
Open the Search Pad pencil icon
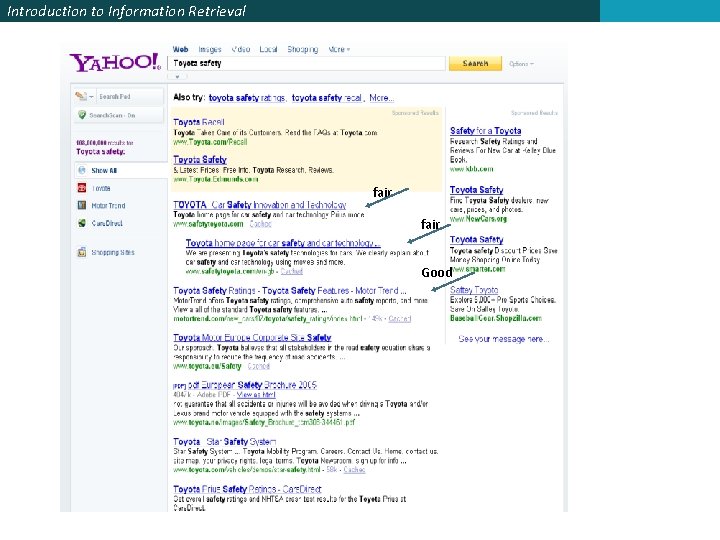(81, 96)
